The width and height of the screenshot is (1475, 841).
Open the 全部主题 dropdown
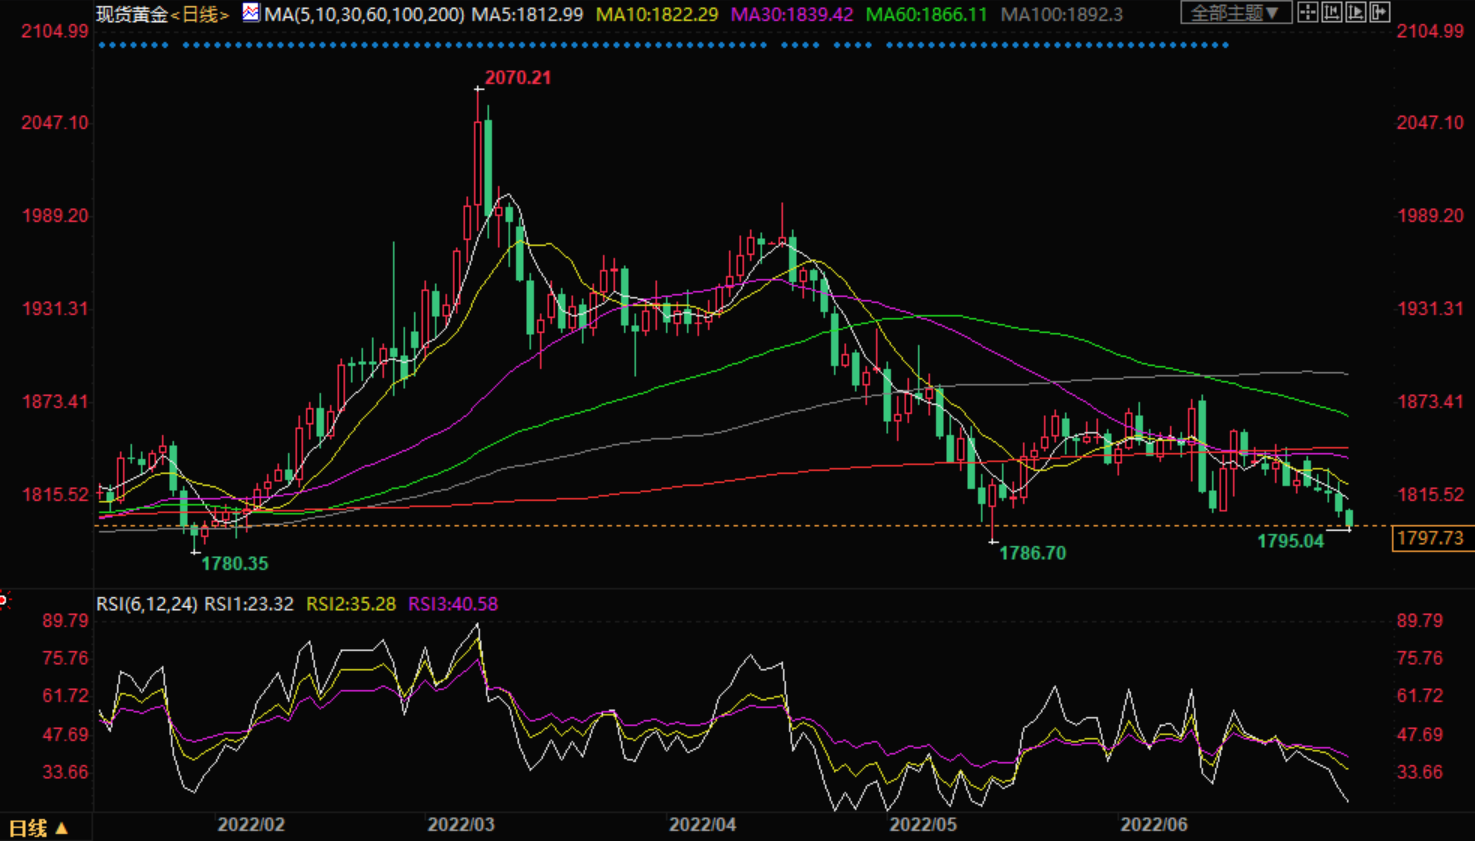tap(1234, 13)
